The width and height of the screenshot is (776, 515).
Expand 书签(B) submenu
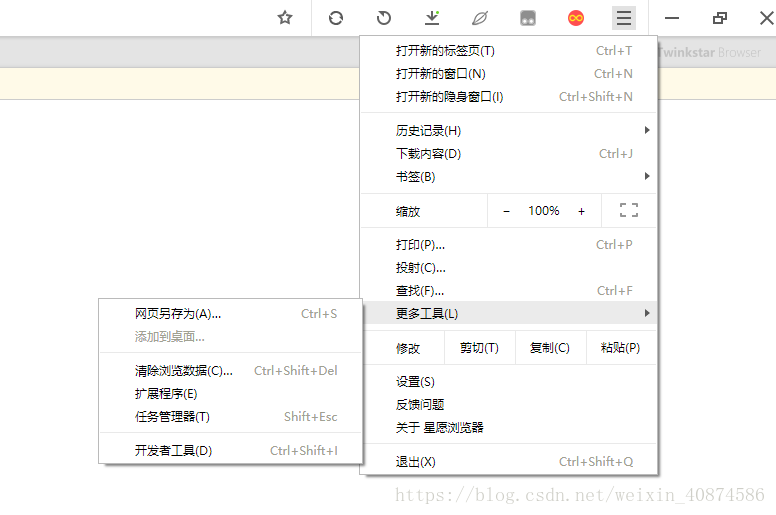[508, 177]
